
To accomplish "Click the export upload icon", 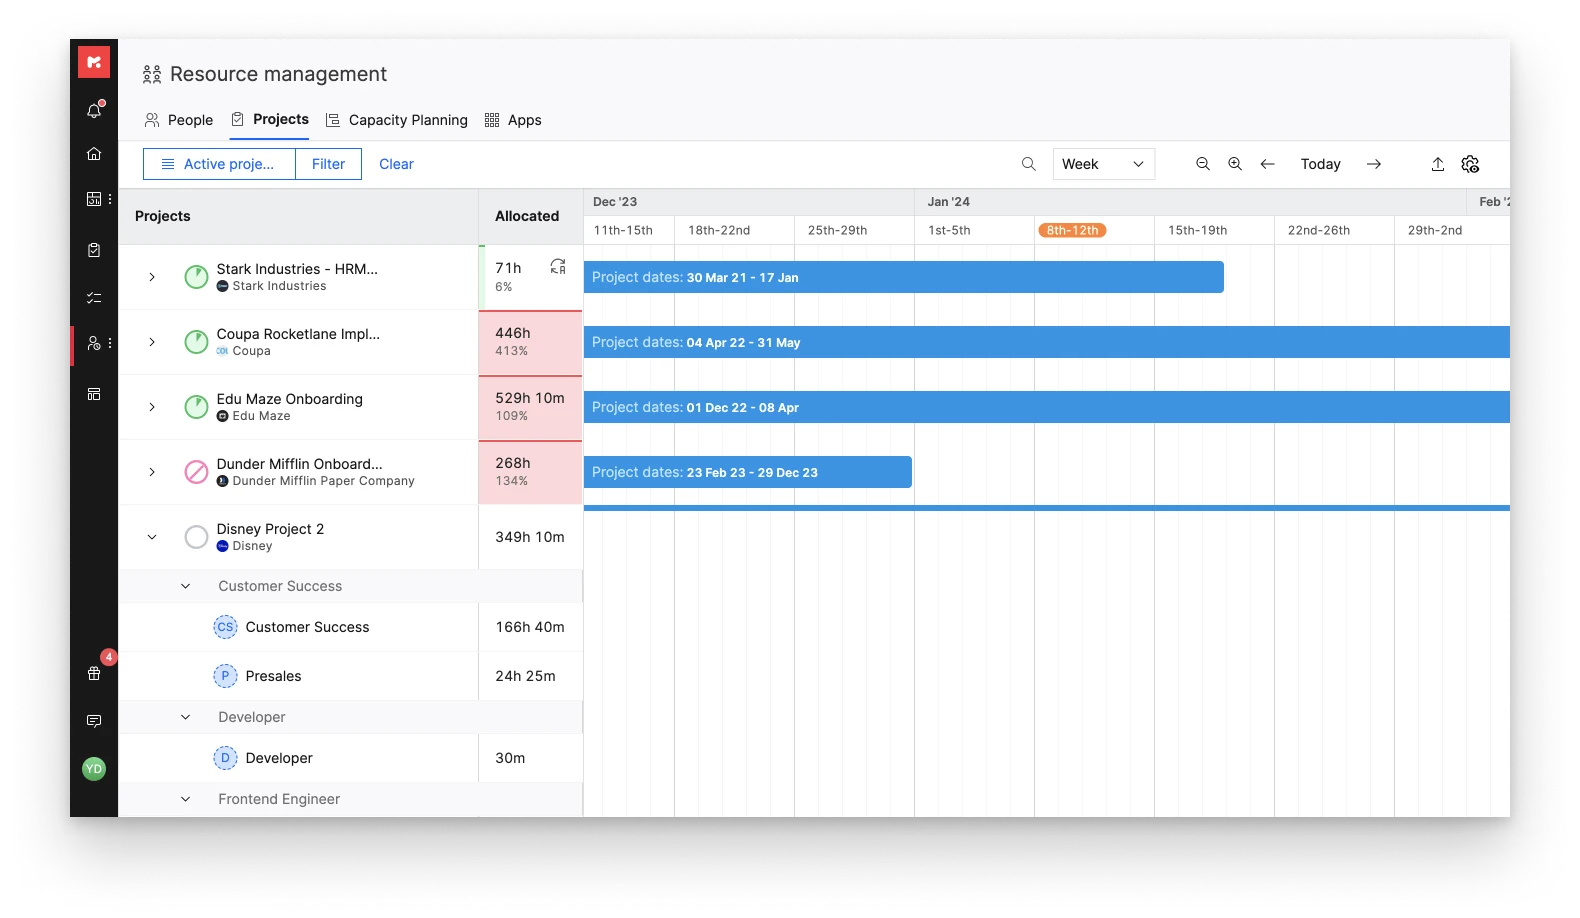I will (1437, 164).
